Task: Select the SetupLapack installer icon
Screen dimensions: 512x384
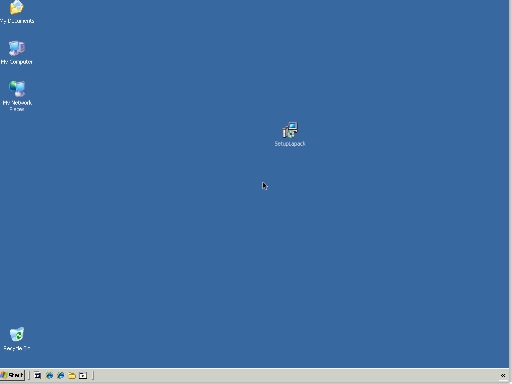Action: 290,130
